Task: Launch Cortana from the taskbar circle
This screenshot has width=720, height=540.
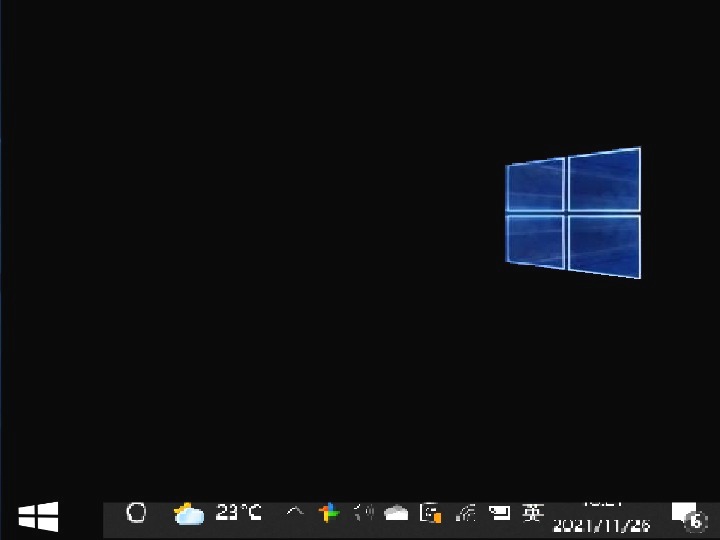Action: tap(136, 513)
